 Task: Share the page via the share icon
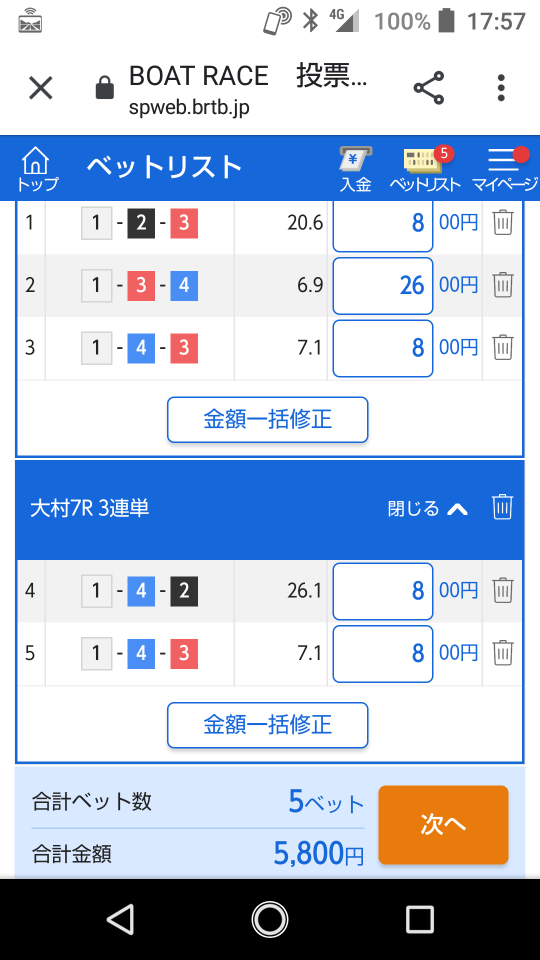(x=429, y=88)
